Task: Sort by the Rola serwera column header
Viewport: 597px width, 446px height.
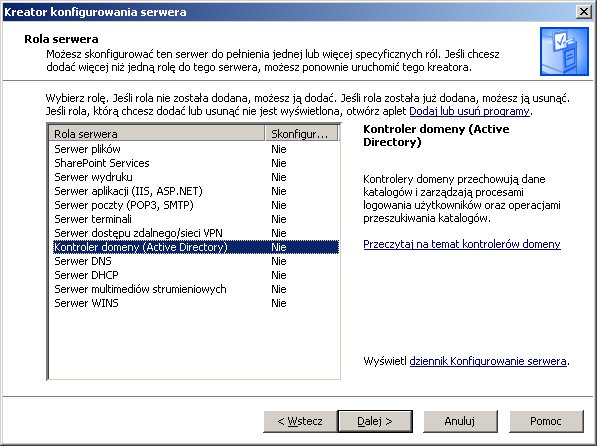Action: (157, 134)
